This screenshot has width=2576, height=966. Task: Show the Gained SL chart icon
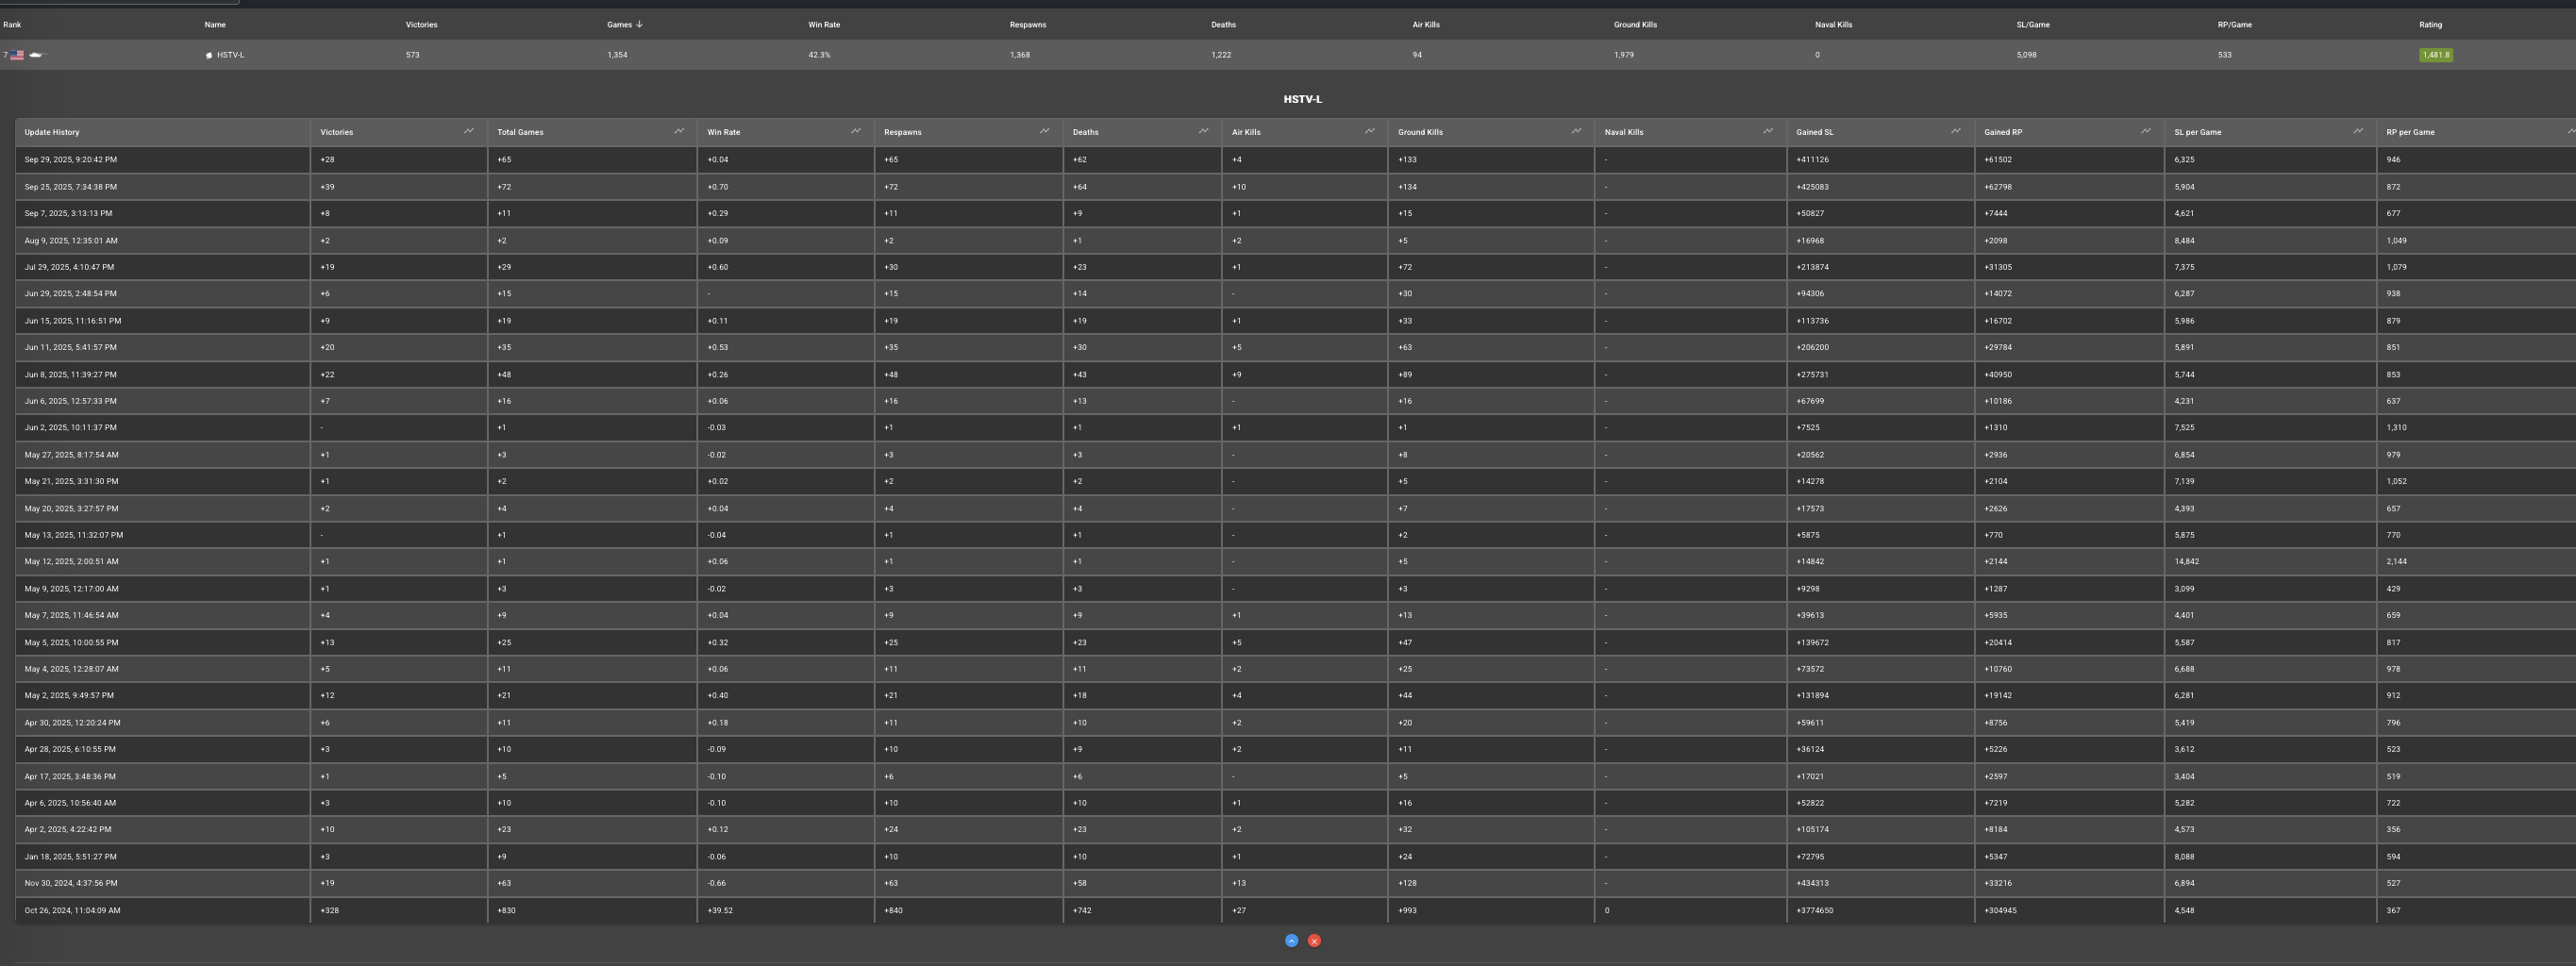[x=1955, y=131]
